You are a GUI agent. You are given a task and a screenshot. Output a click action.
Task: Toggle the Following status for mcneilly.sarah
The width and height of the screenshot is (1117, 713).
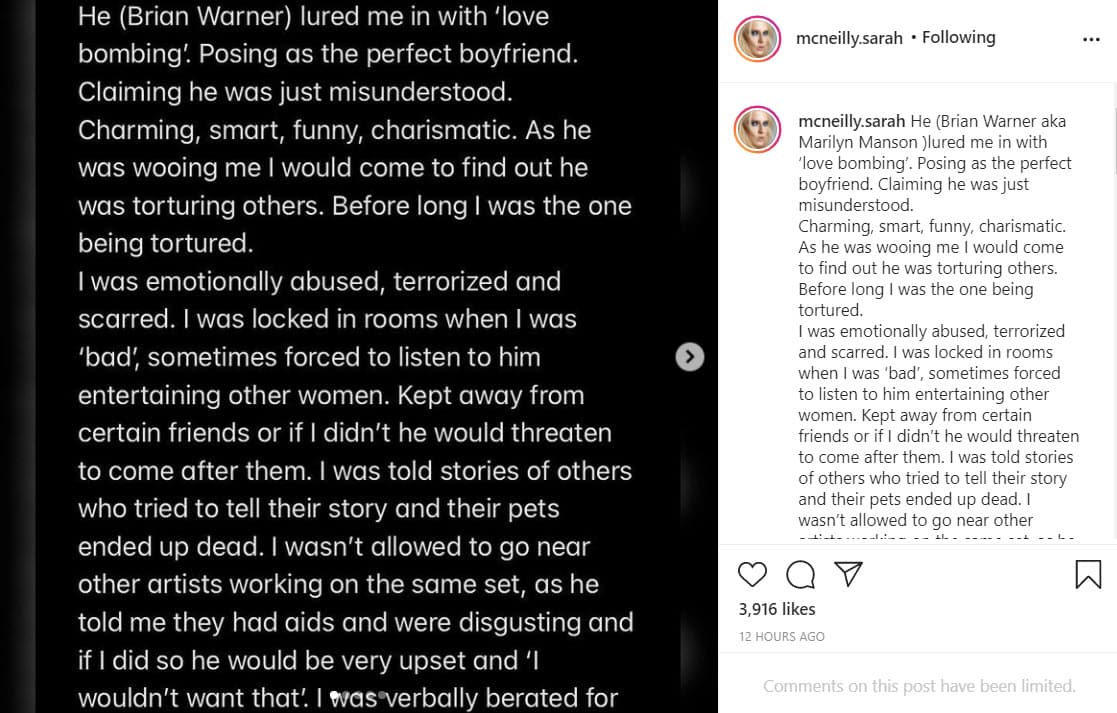(x=958, y=37)
